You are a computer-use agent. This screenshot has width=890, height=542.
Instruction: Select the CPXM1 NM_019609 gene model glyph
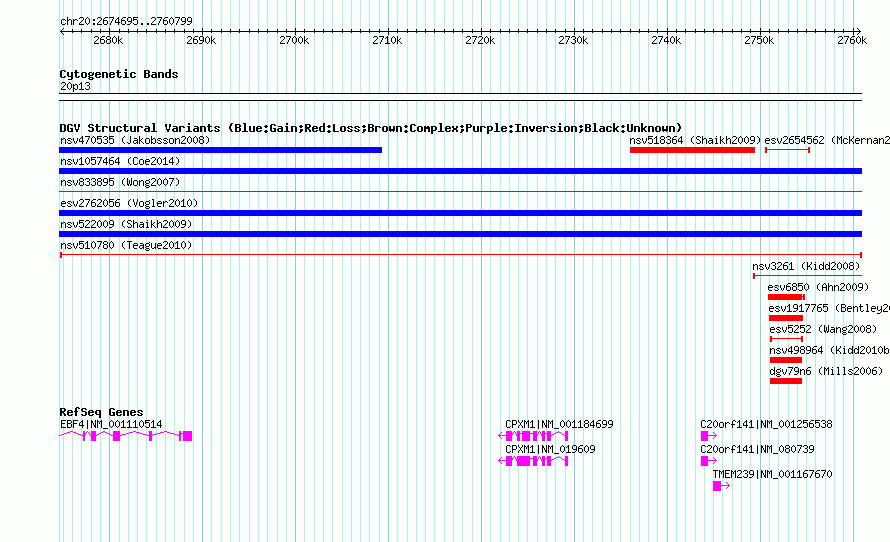(x=533, y=461)
